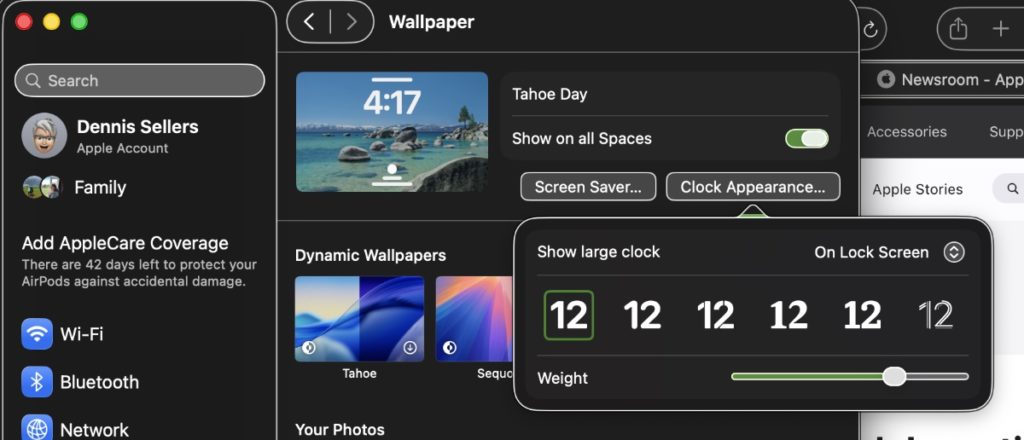Screen dimensions: 1024x440
Task: Select the Newsroom tab in Safari
Action: click(x=950, y=80)
